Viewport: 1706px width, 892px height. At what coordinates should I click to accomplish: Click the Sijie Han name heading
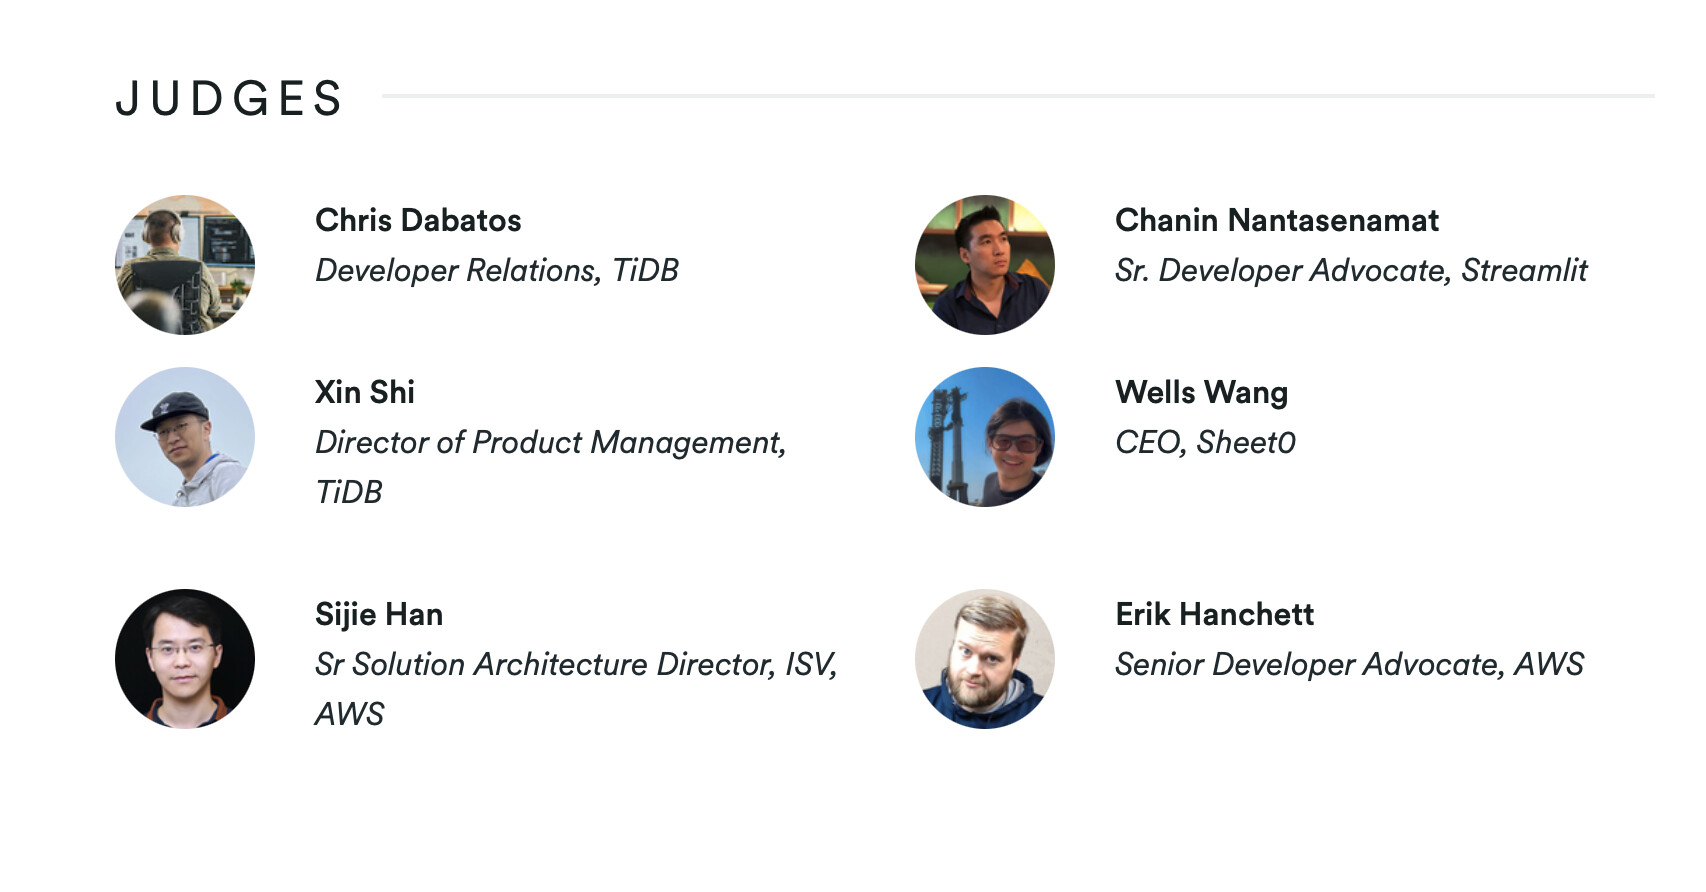[378, 614]
